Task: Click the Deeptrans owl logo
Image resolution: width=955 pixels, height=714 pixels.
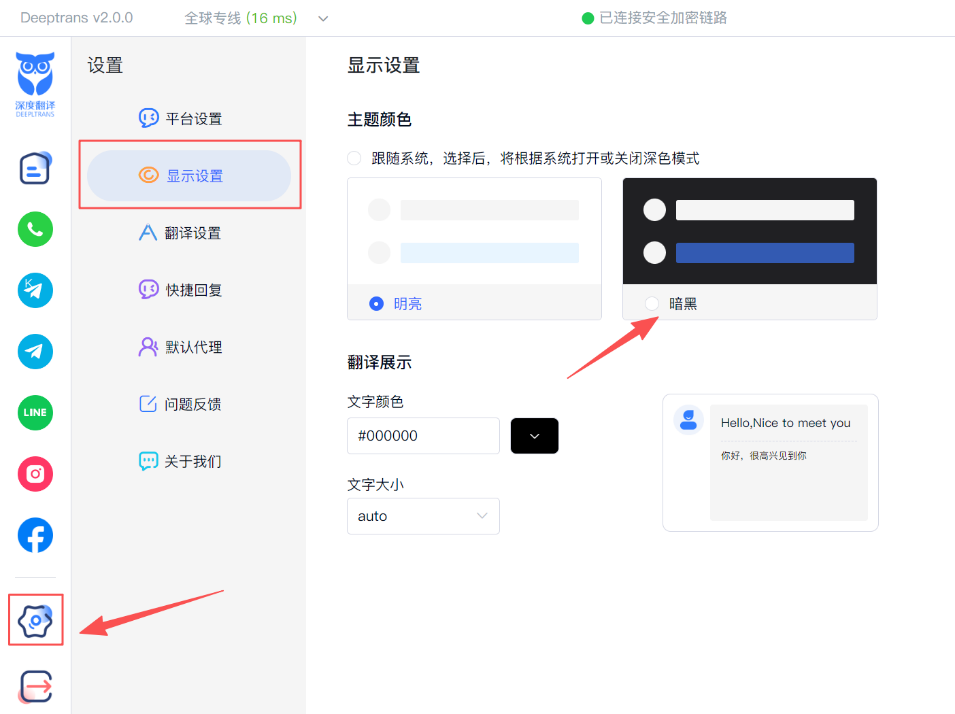Action: click(35, 84)
